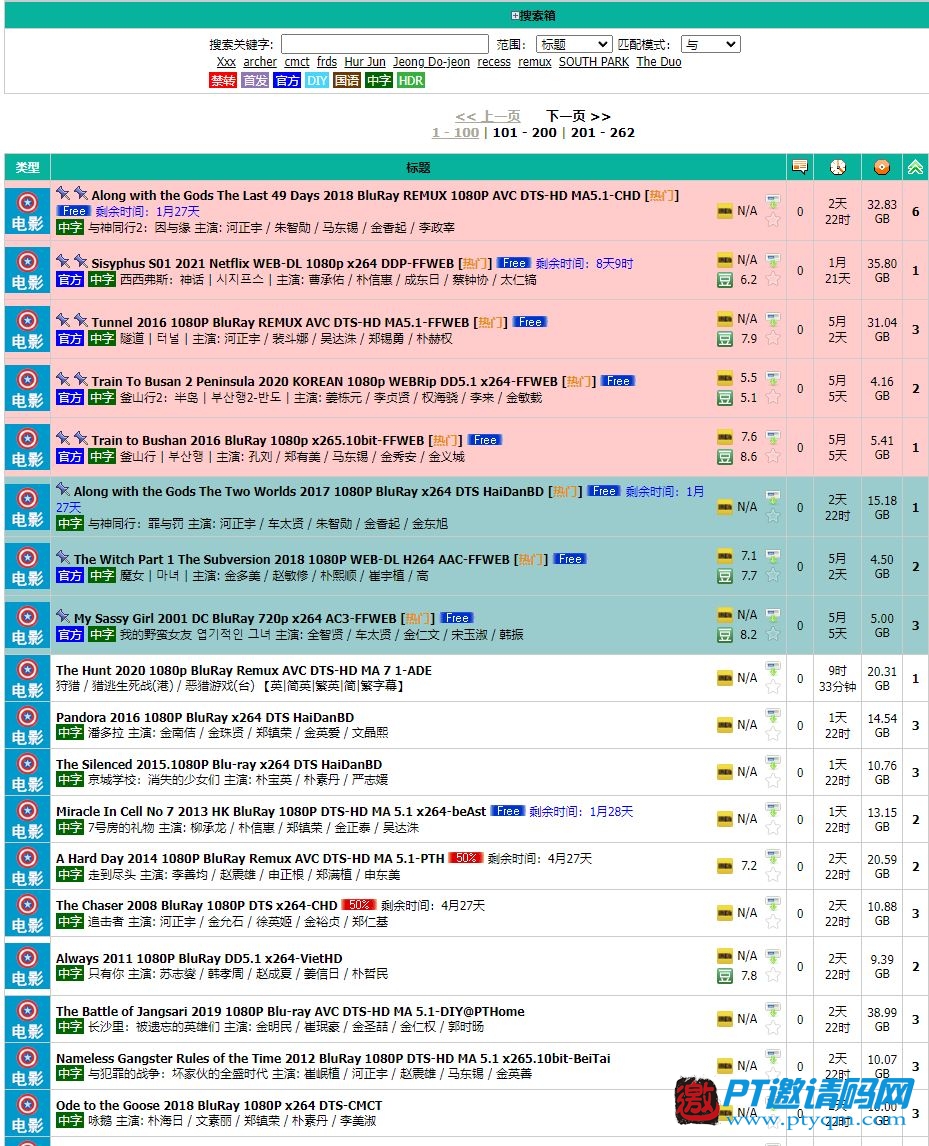
Task: Filter by the green 中字 tag in search box
Action: (x=379, y=80)
